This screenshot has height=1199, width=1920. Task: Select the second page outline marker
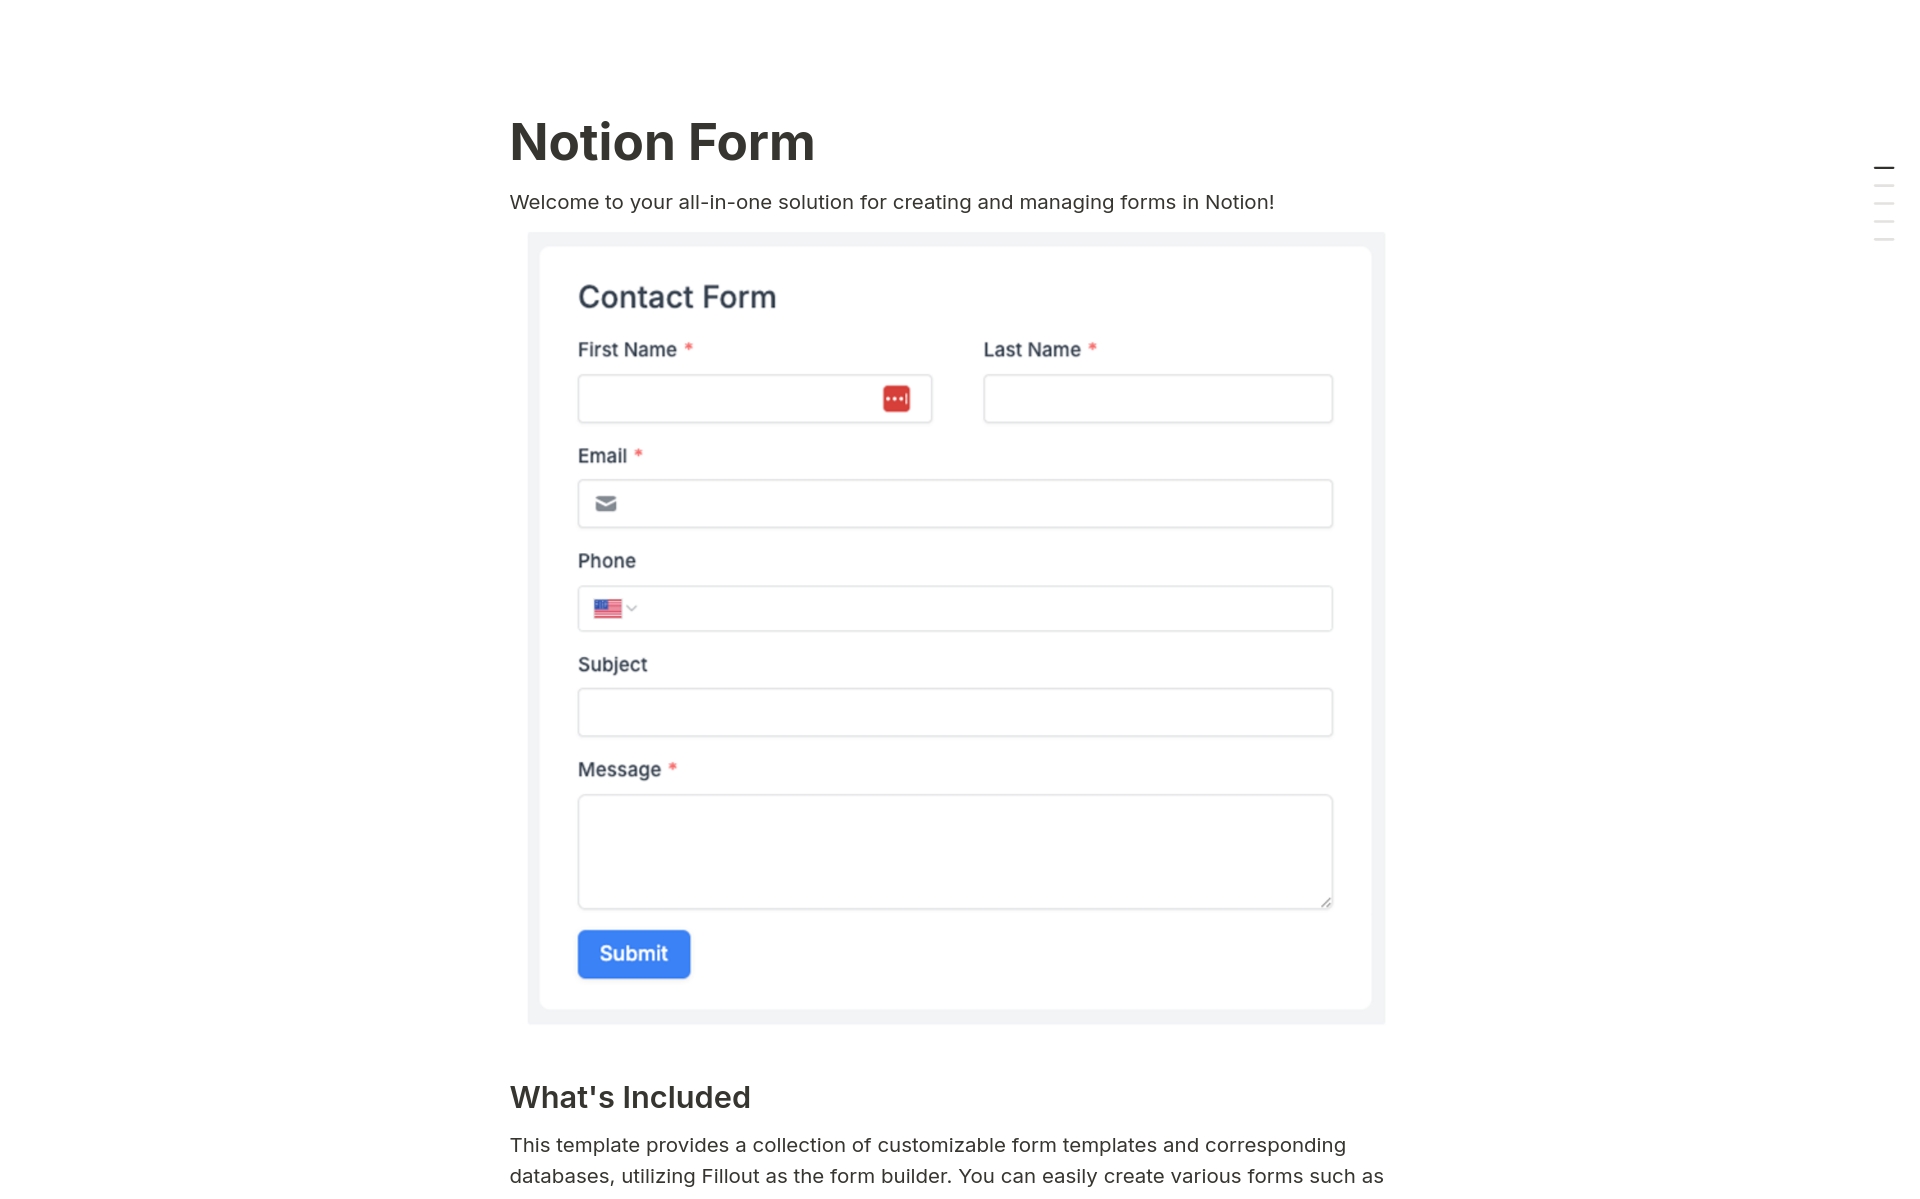point(1884,186)
